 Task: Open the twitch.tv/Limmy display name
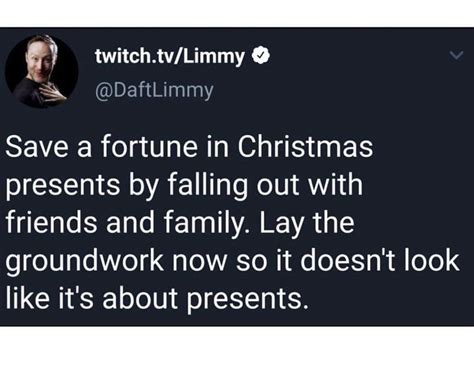pos(170,56)
